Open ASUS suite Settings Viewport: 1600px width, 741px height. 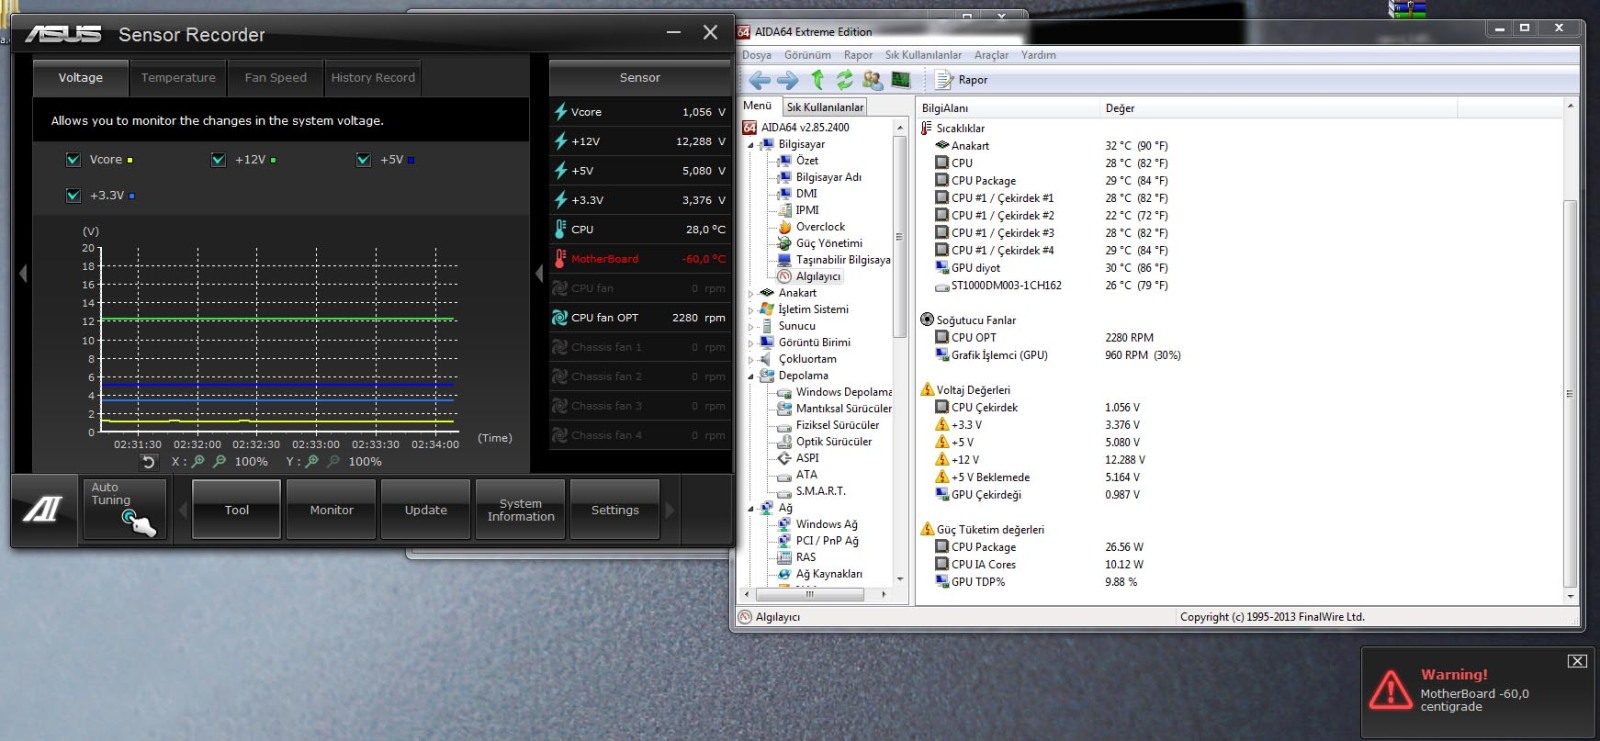[x=615, y=510]
